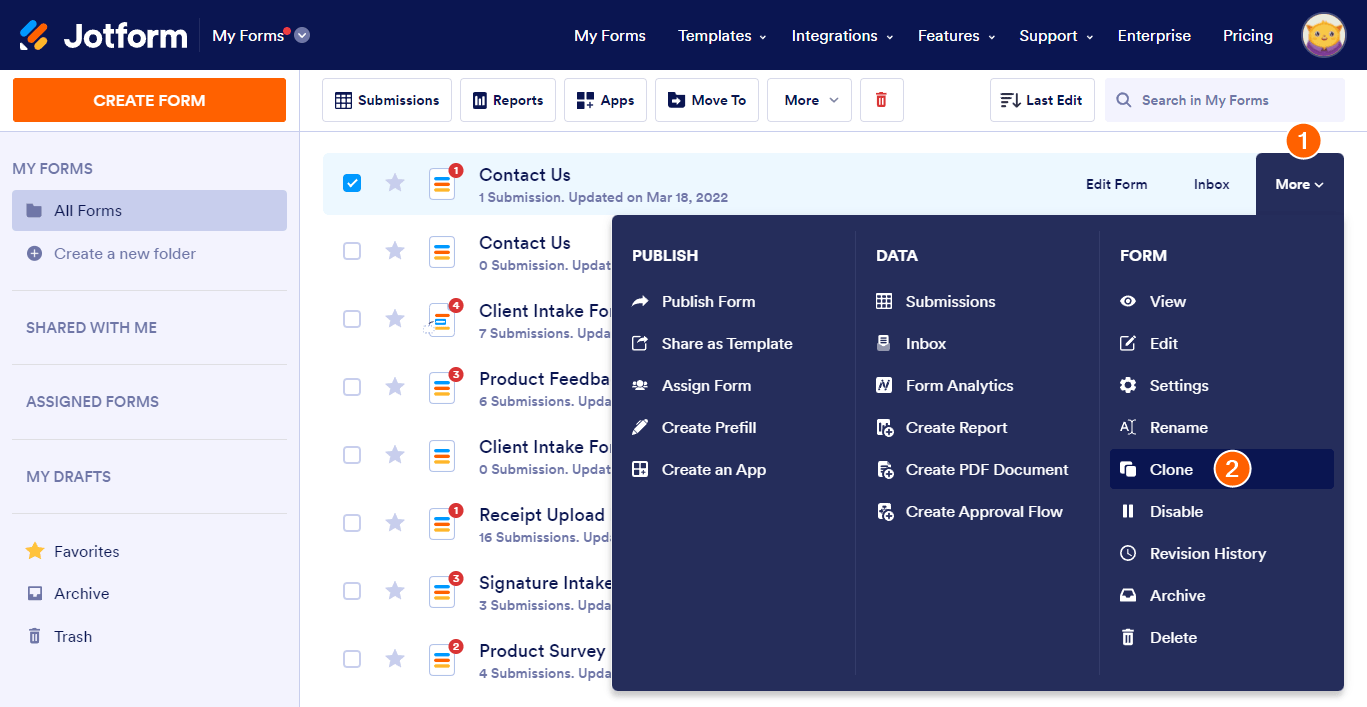1367x707 pixels.
Task: Click the Product Survey form icon
Action: [x=442, y=659]
